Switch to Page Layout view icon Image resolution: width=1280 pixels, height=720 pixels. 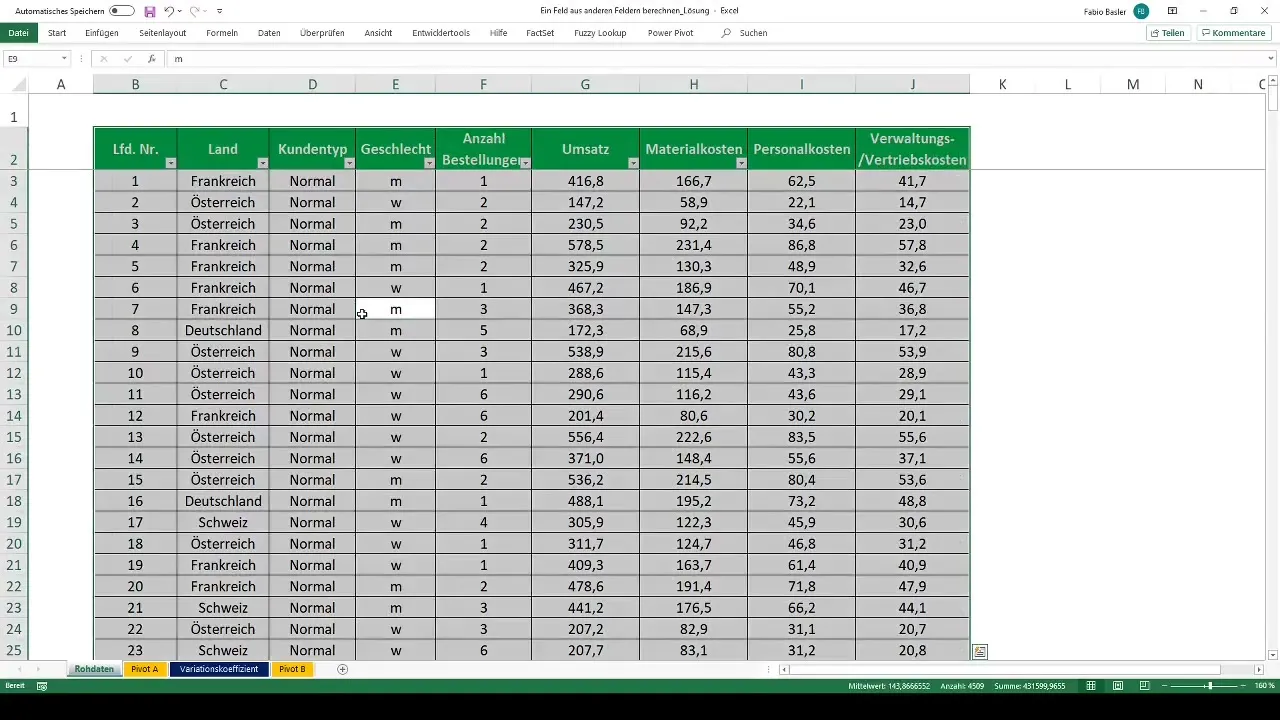1117,686
